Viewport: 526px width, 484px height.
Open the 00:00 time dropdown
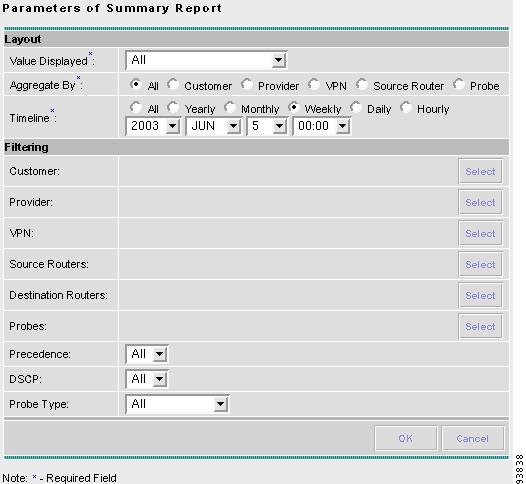pyautogui.click(x=322, y=126)
